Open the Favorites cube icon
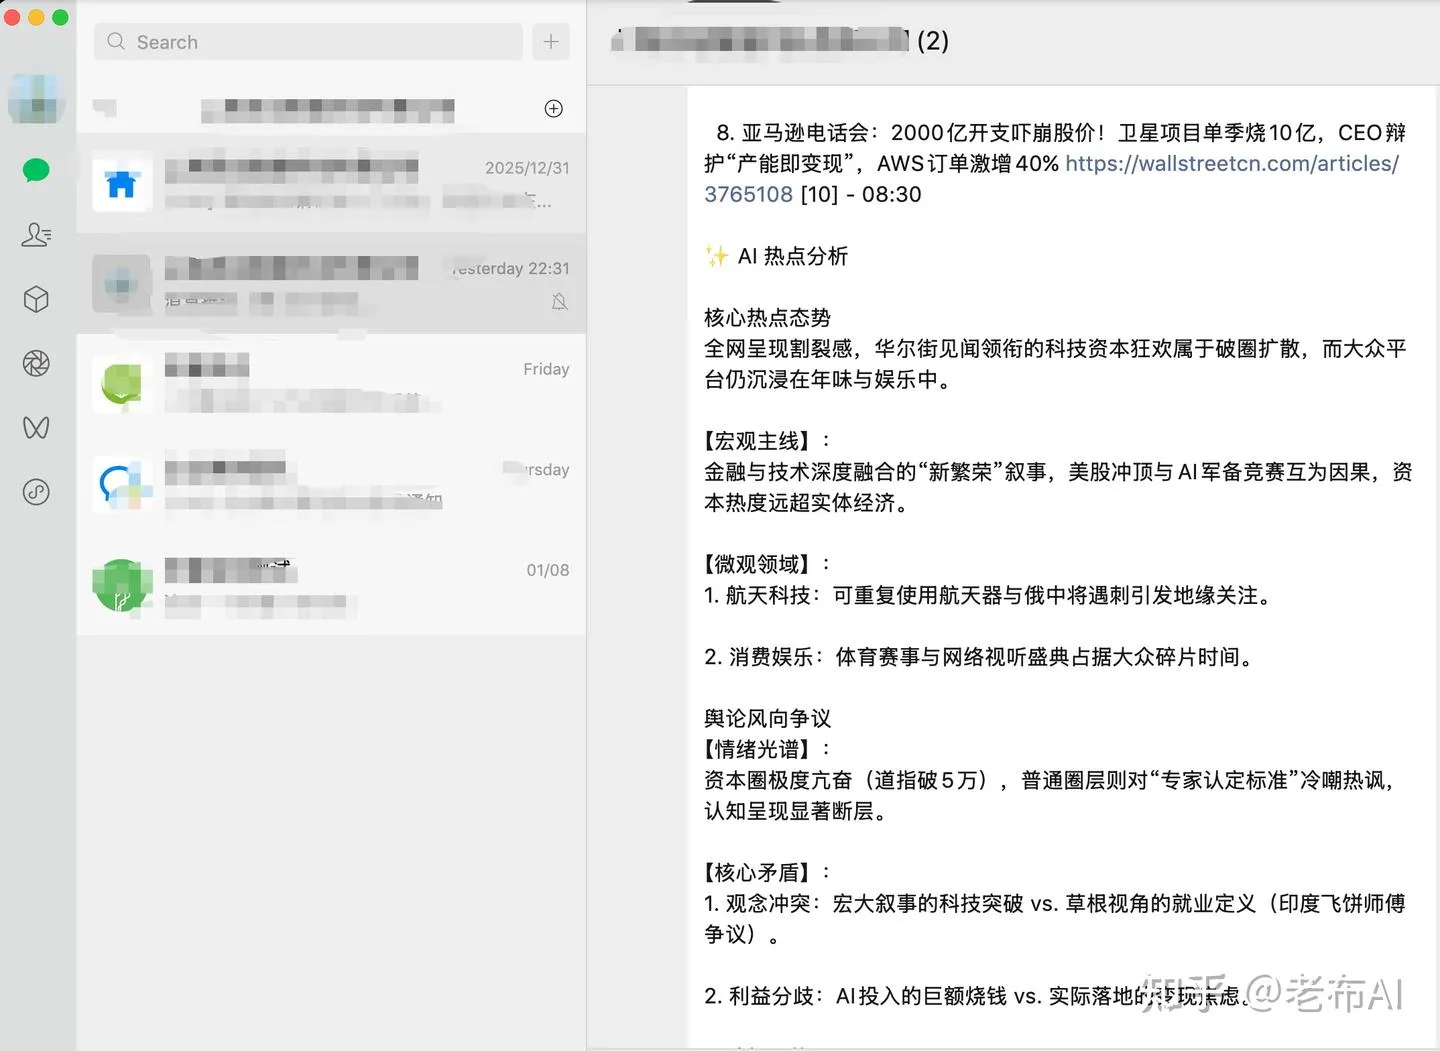Viewport: 1440px width, 1051px height. pyautogui.click(x=36, y=299)
